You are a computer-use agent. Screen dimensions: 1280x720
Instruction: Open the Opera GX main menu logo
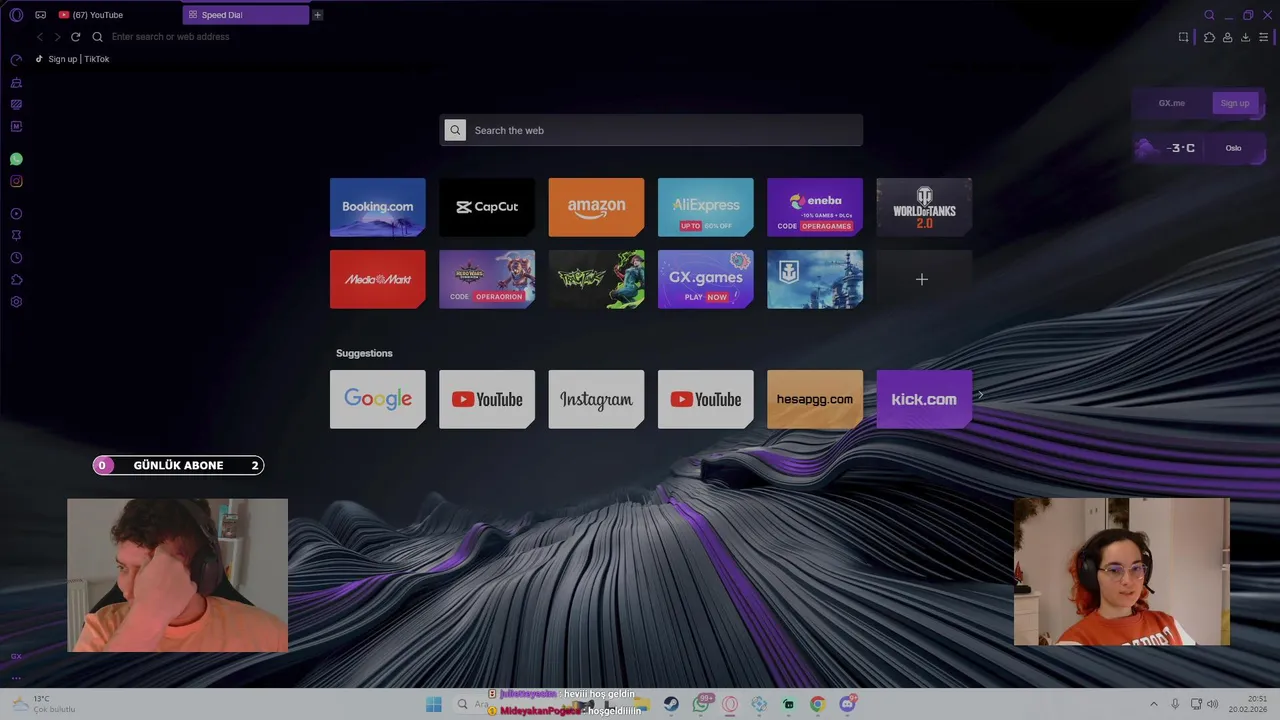pyautogui.click(x=16, y=15)
